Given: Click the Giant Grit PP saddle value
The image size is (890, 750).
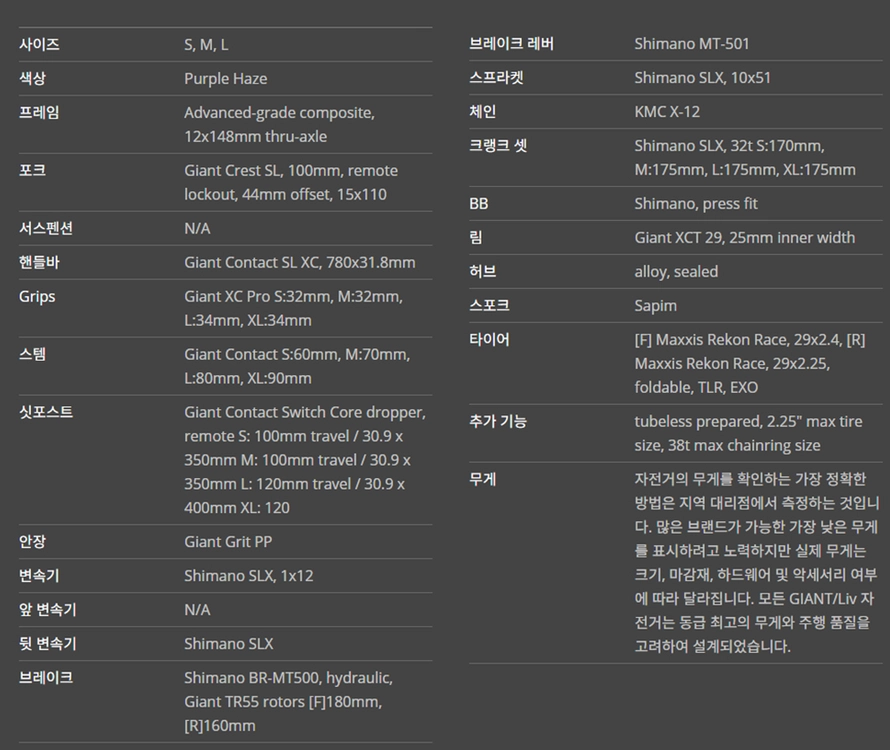Looking at the screenshot, I should click(228, 542).
